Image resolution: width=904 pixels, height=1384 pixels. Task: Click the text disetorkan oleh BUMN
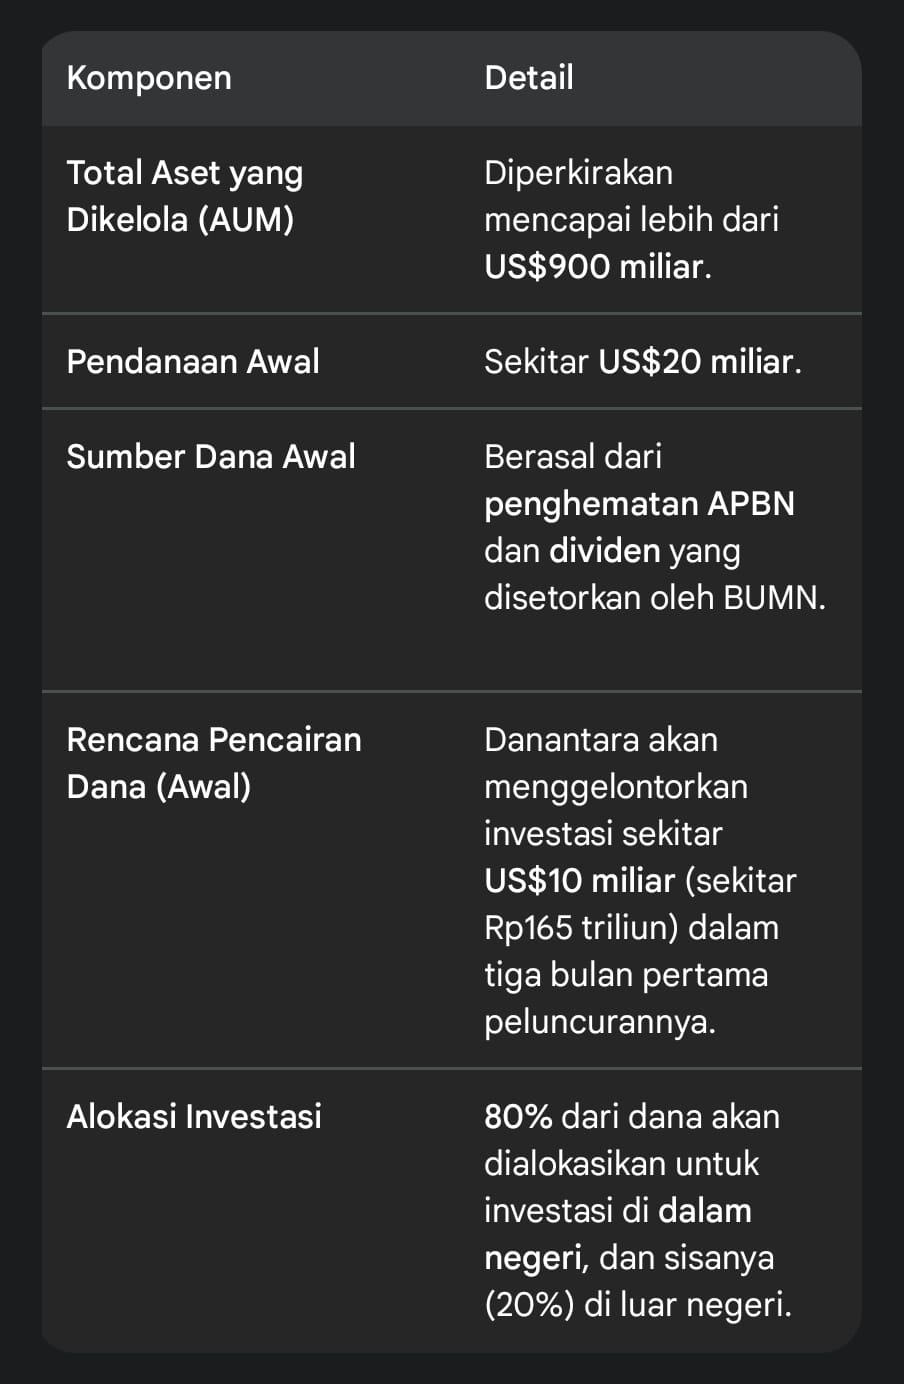point(654,597)
